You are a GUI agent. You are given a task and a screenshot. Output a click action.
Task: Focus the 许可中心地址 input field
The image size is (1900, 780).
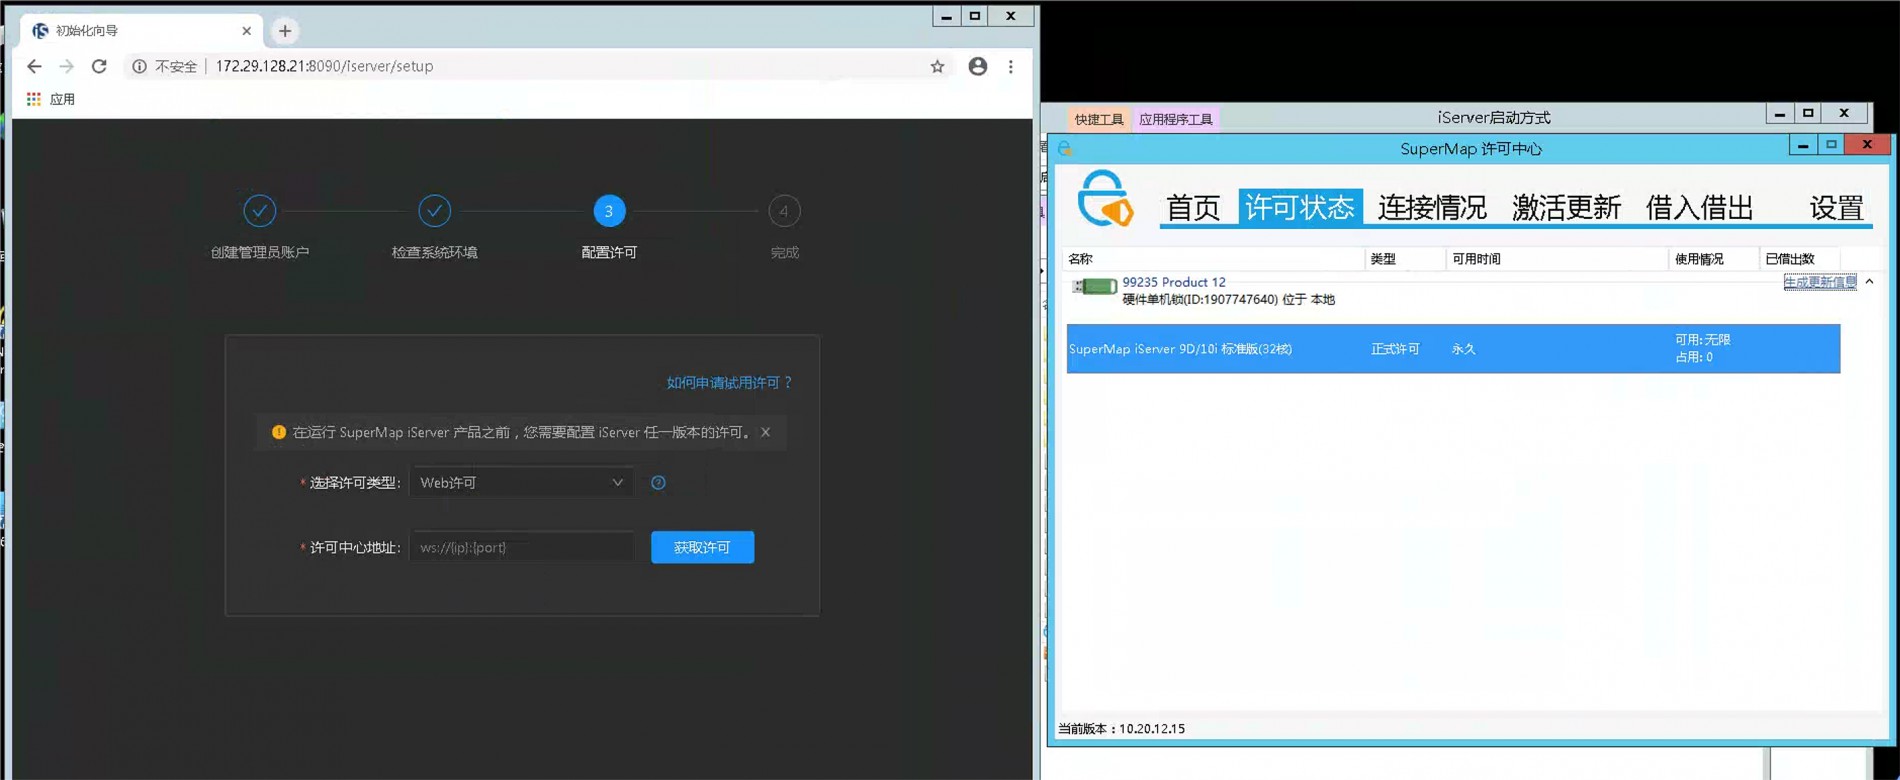tap(521, 547)
